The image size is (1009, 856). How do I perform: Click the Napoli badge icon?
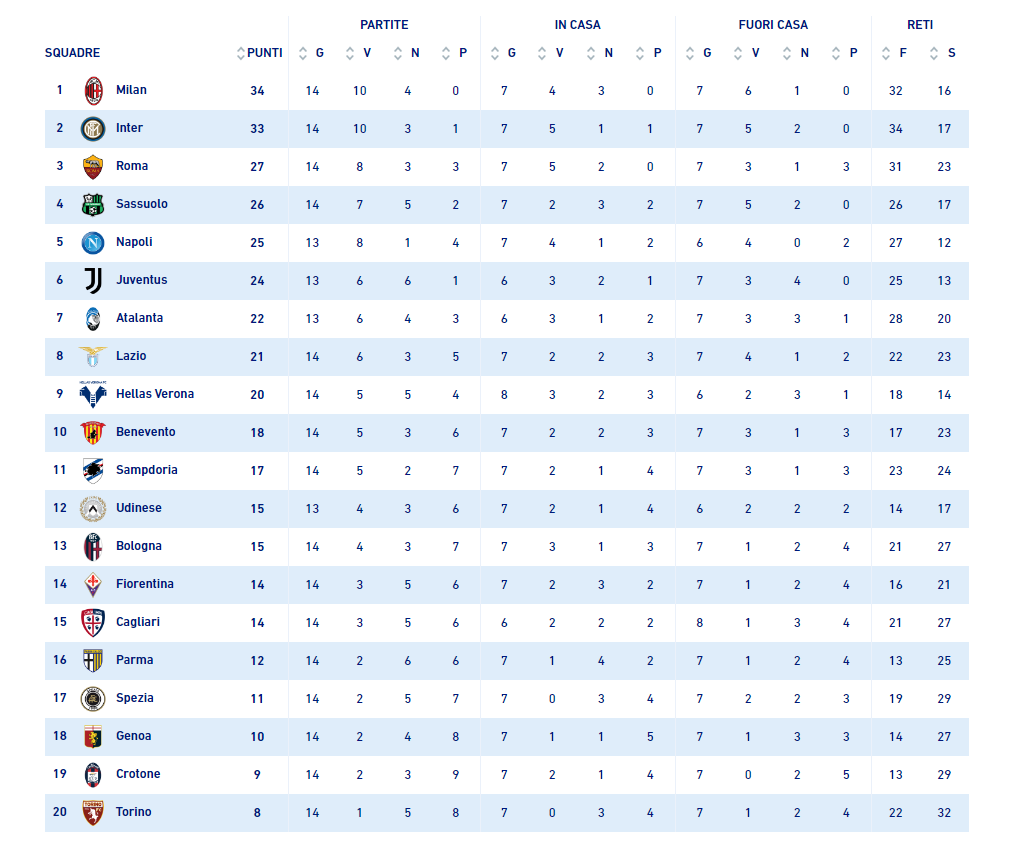93,243
